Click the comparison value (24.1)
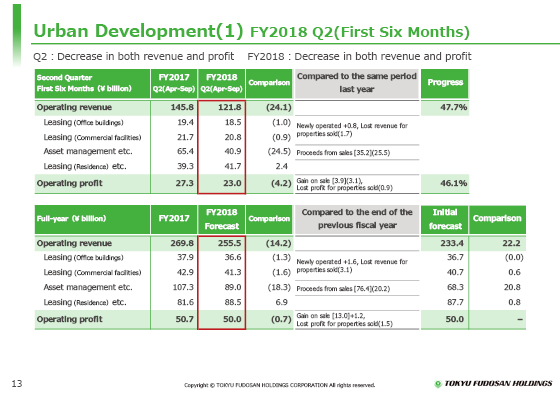 click(x=279, y=107)
